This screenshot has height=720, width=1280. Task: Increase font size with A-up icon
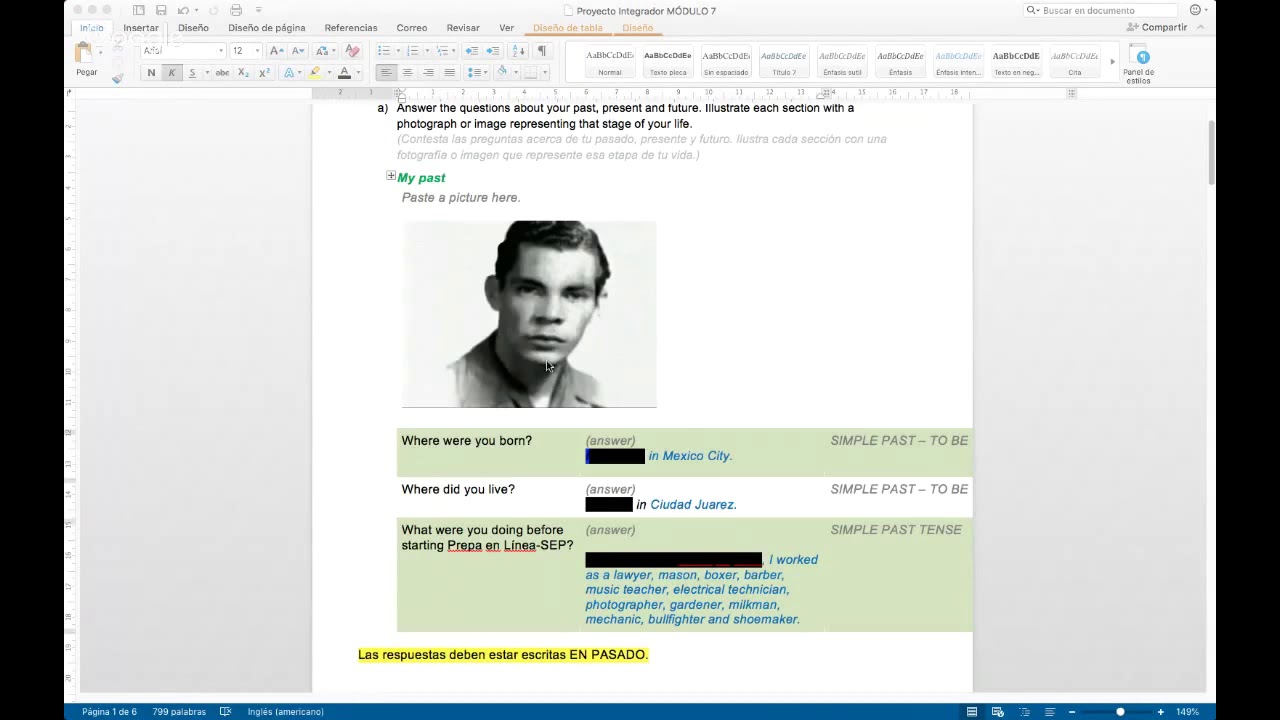pos(277,50)
